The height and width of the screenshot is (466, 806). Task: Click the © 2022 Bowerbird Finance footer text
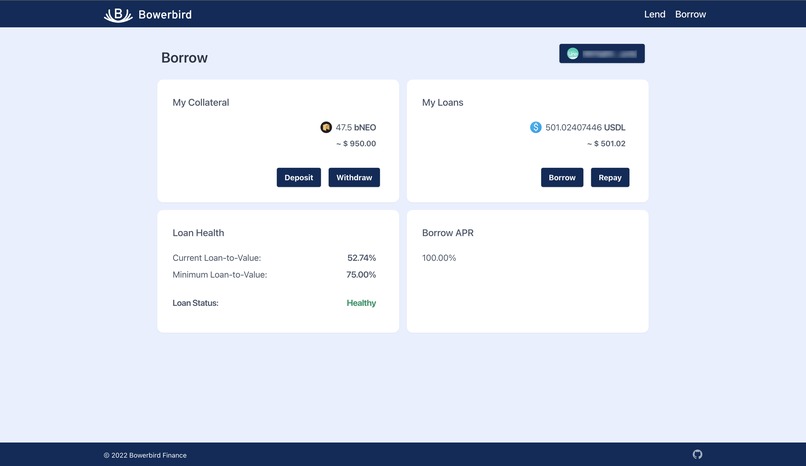pos(145,455)
